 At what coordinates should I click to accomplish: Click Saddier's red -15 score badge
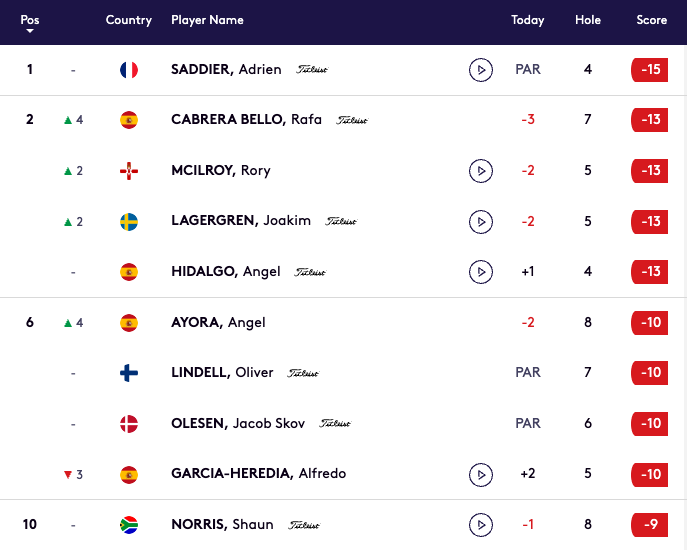point(650,70)
